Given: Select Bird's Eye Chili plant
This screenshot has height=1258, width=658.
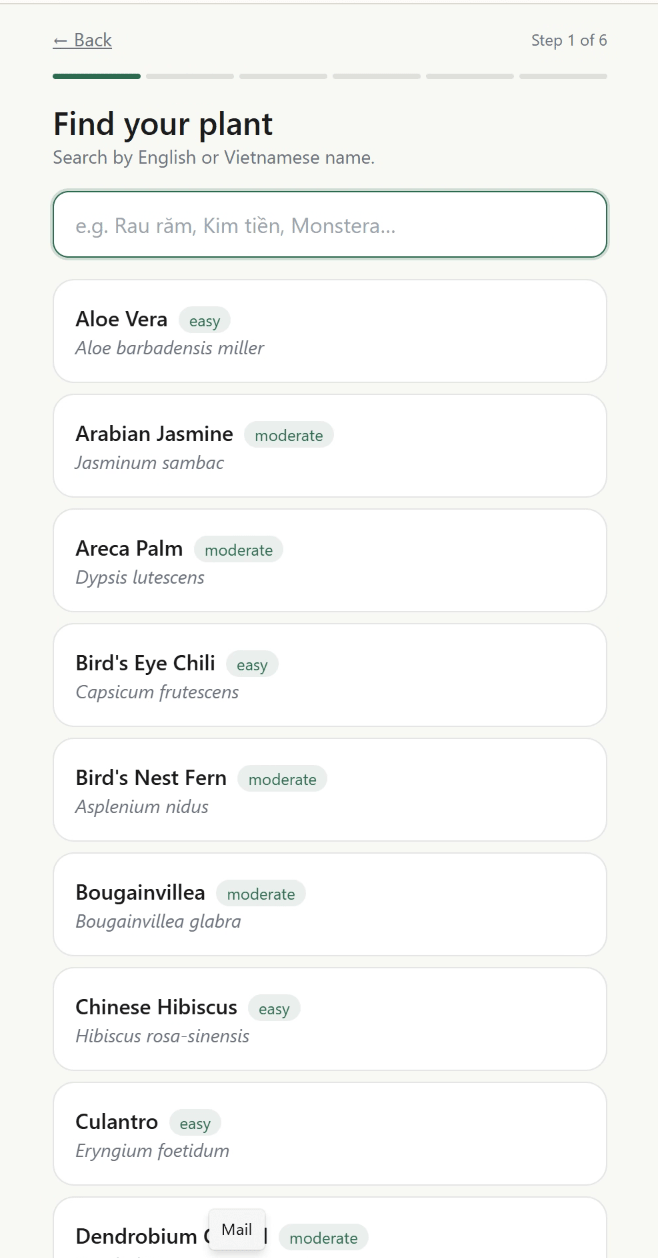Looking at the screenshot, I should pos(330,675).
